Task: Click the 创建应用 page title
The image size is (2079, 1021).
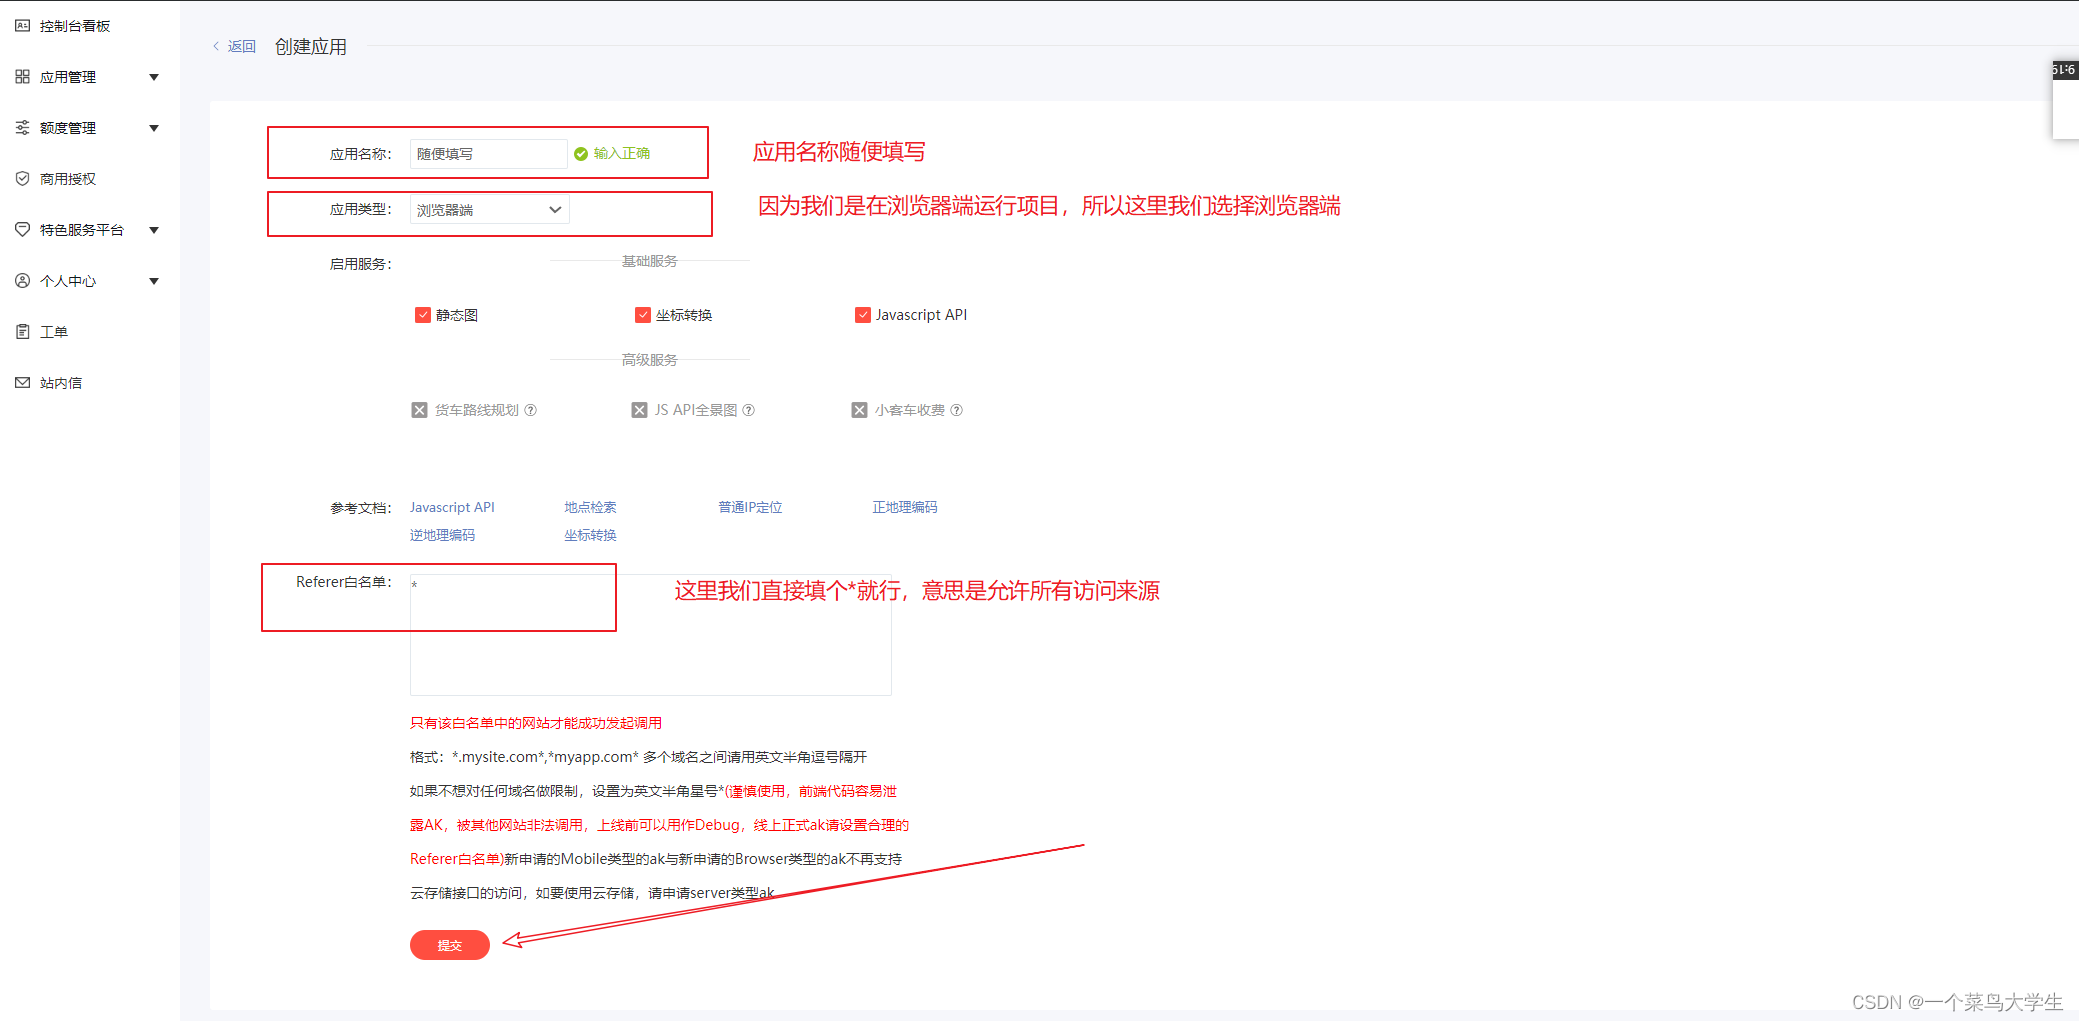Action: click(x=311, y=46)
